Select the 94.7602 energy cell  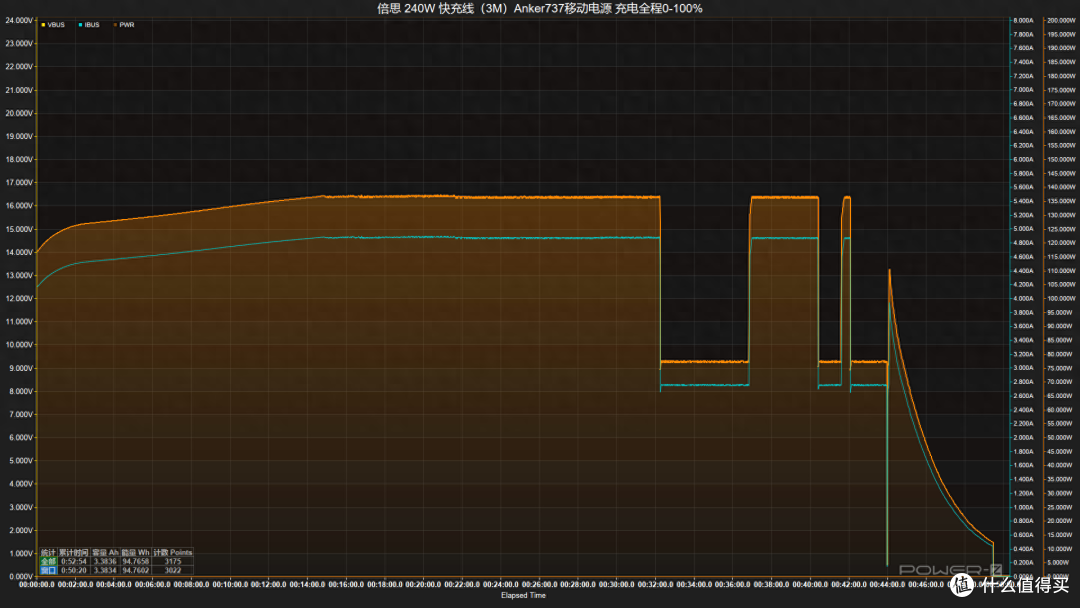point(136,570)
